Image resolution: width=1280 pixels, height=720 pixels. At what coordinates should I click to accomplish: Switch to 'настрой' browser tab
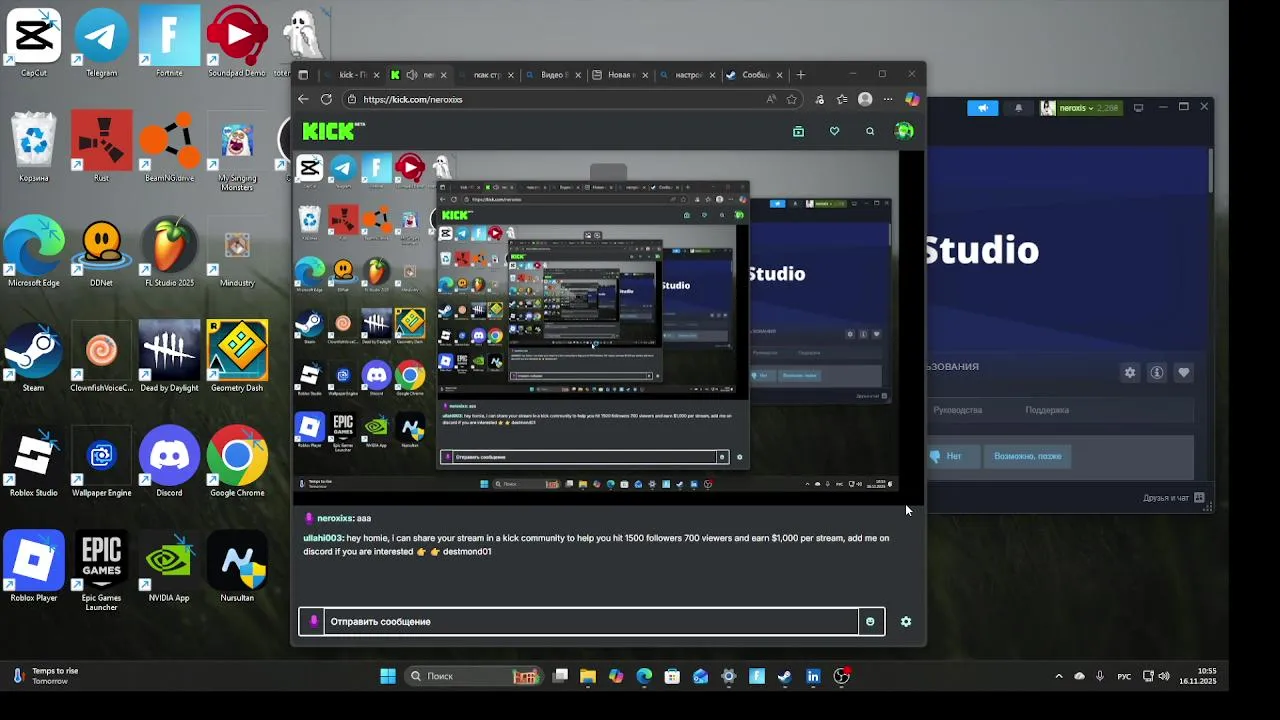tap(688, 75)
